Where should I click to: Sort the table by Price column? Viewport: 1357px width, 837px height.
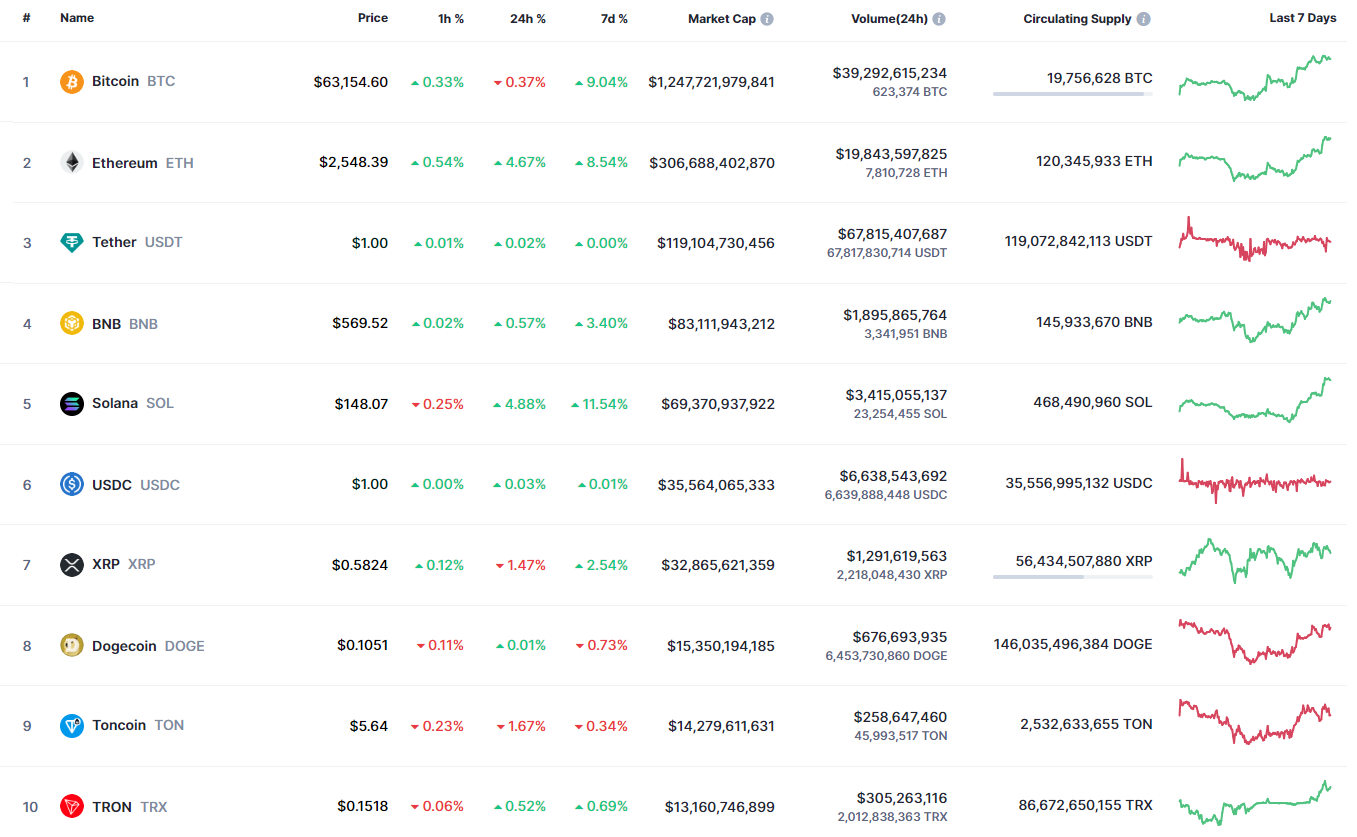pos(373,19)
